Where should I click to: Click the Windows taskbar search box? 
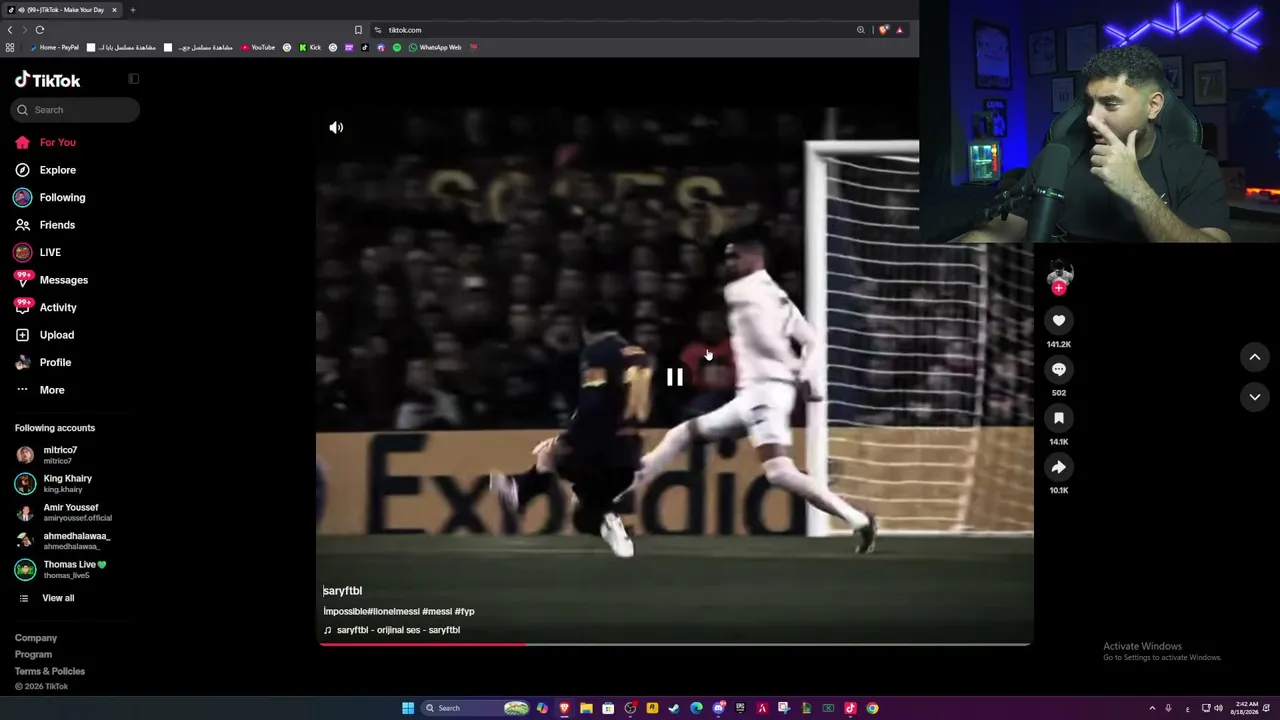pyautogui.click(x=476, y=708)
